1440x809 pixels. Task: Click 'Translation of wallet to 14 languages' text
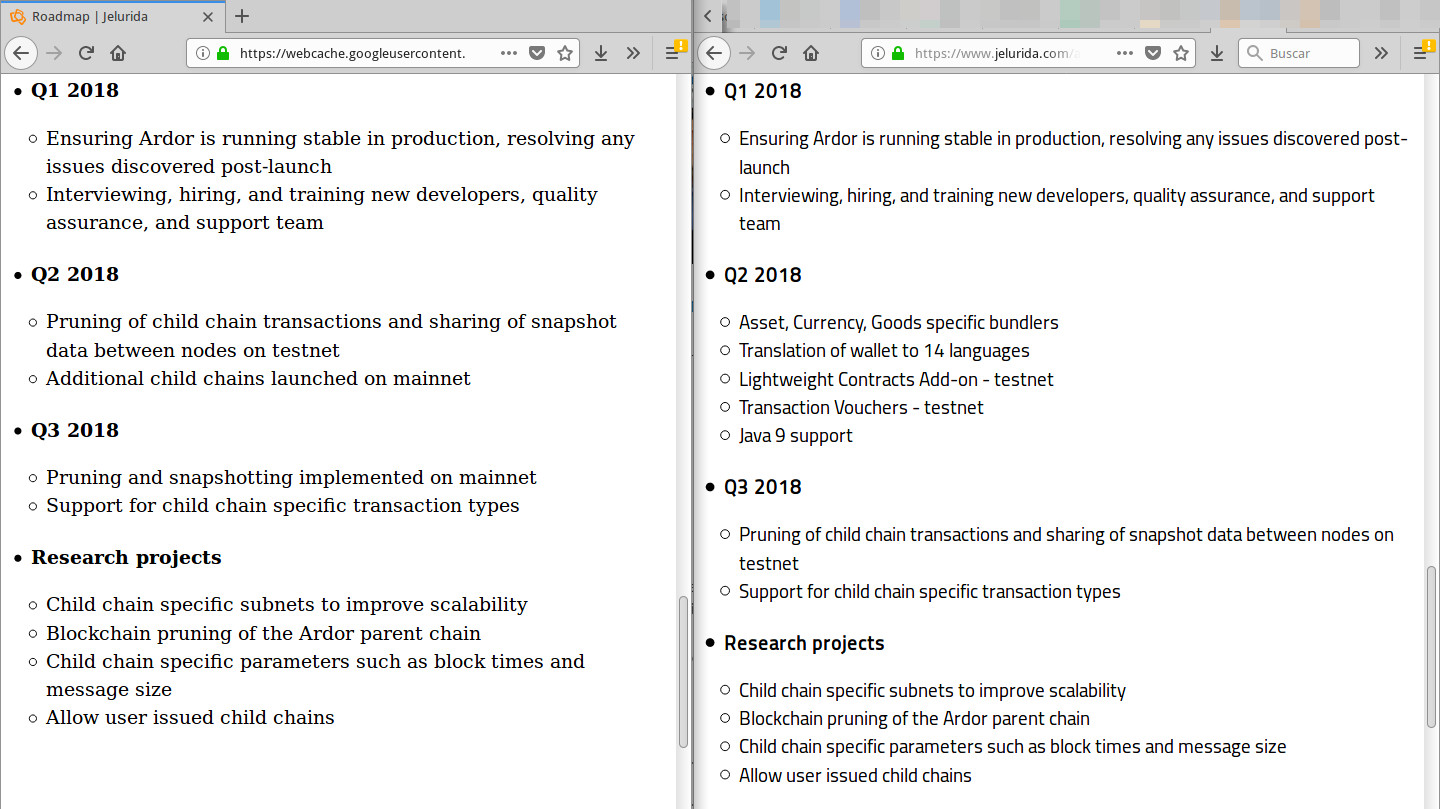[x=884, y=350]
